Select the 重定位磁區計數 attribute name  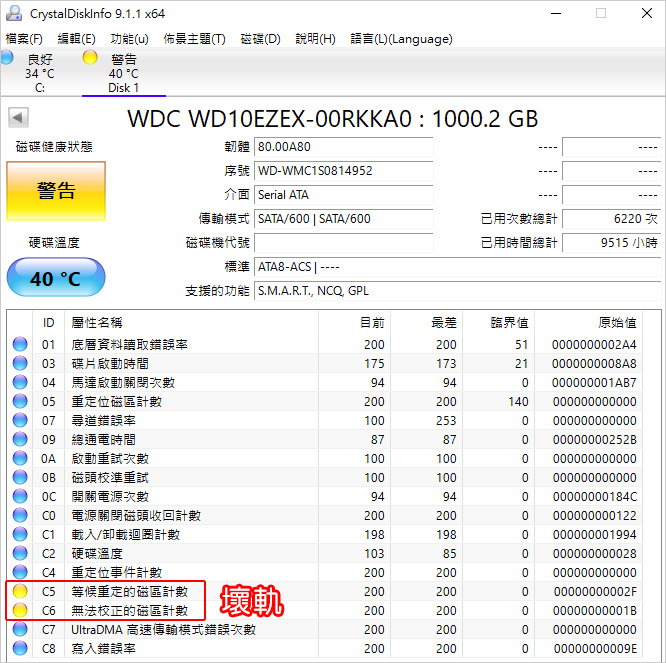116,401
